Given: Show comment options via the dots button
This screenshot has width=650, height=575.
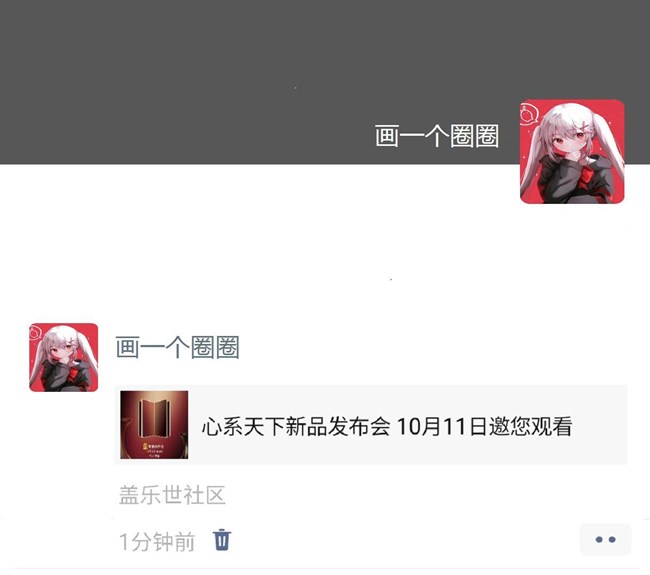Looking at the screenshot, I should point(605,539).
